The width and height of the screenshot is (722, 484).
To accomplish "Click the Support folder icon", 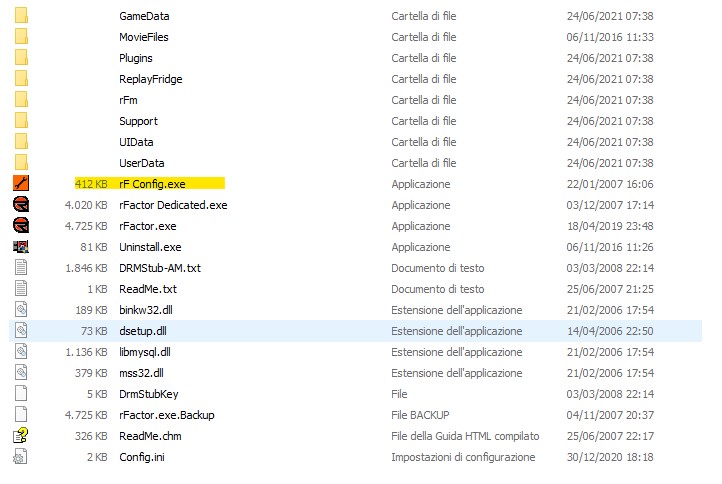I will (21, 121).
